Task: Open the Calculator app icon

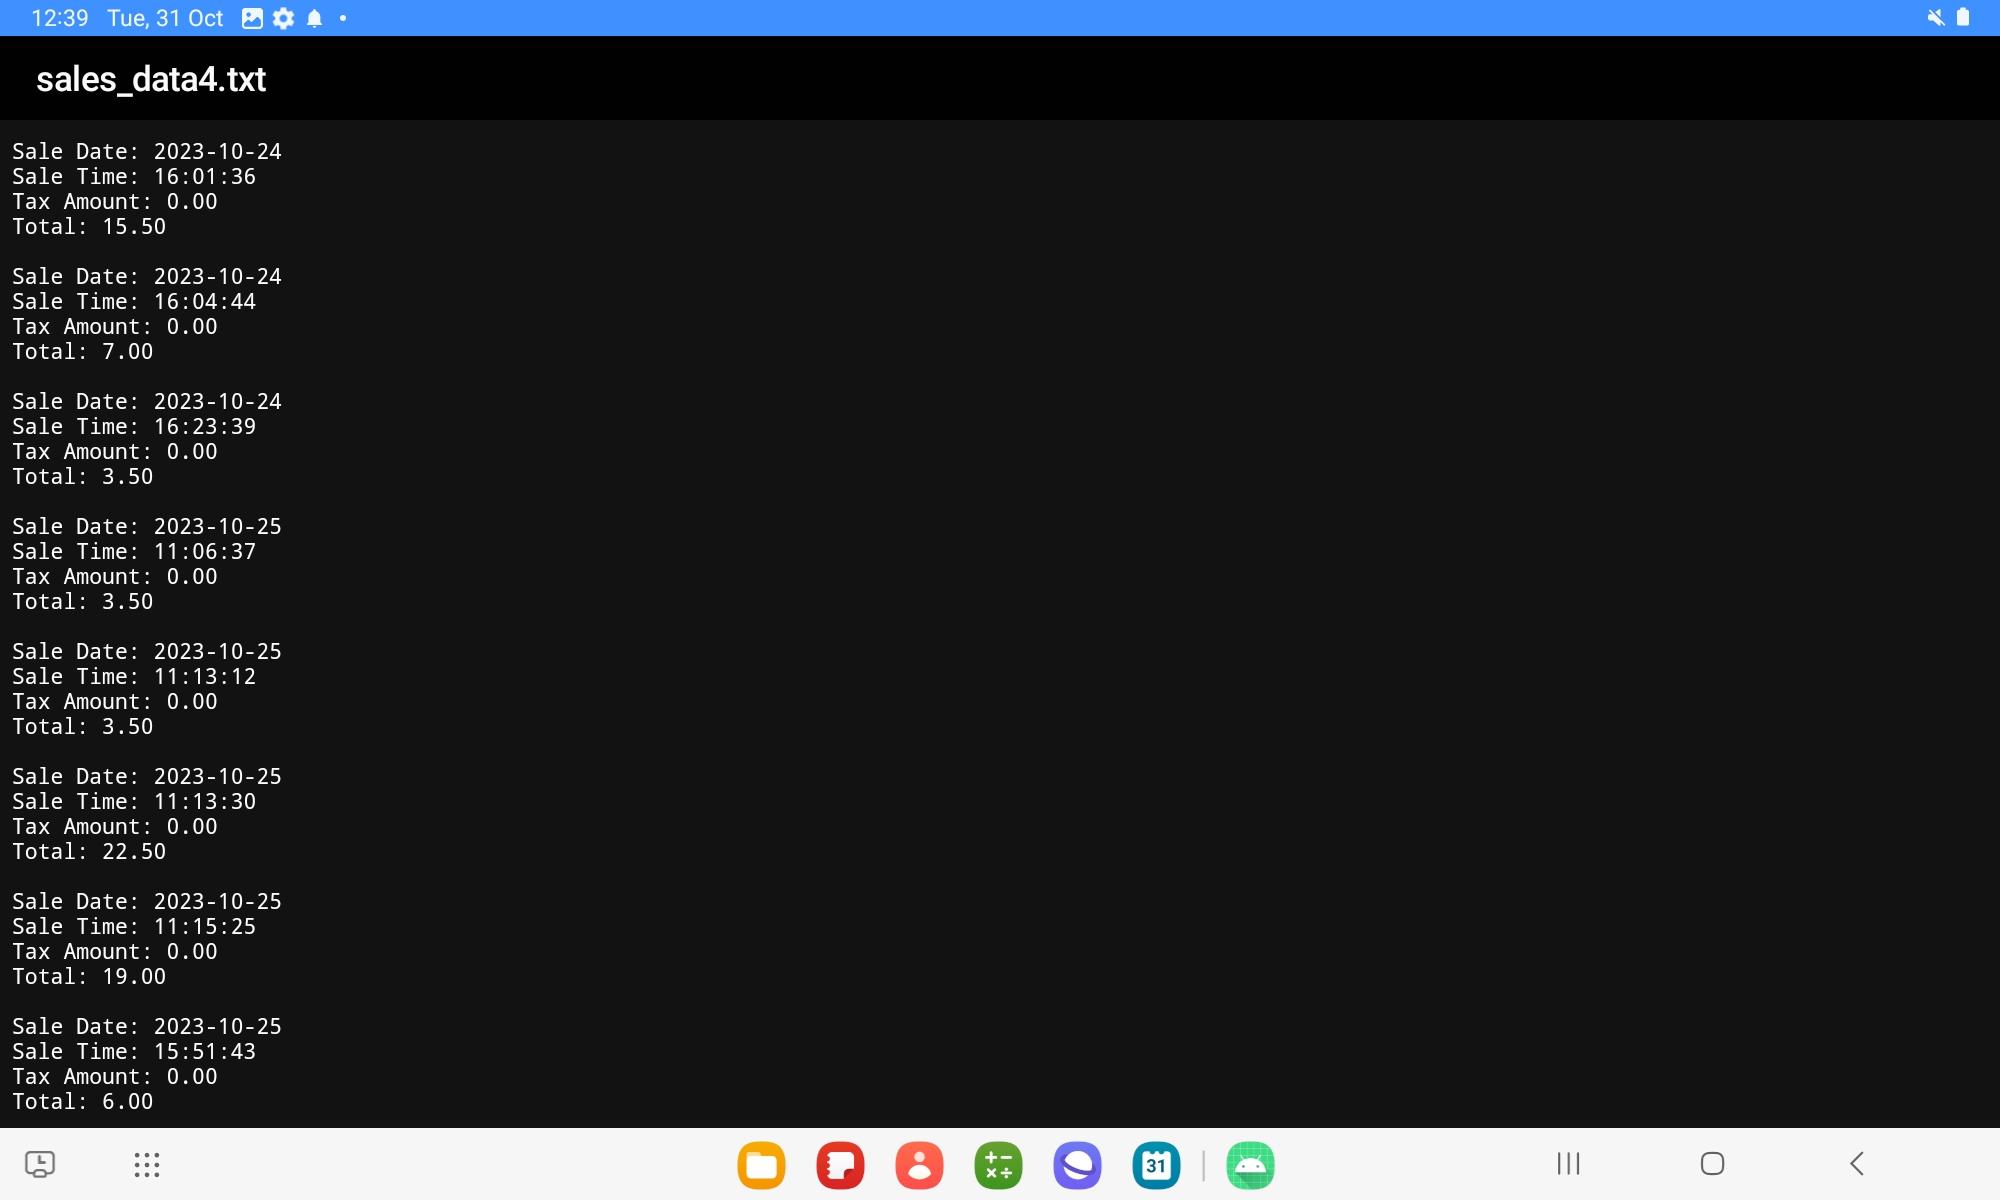Action: [x=998, y=1165]
